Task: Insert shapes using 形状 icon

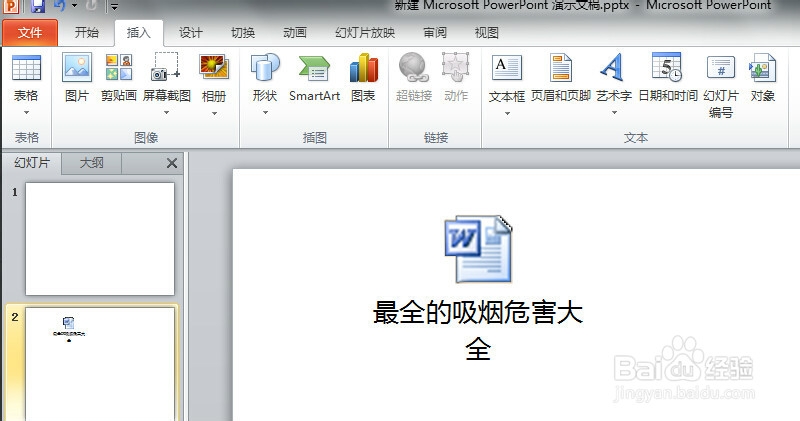Action: pyautogui.click(x=265, y=68)
